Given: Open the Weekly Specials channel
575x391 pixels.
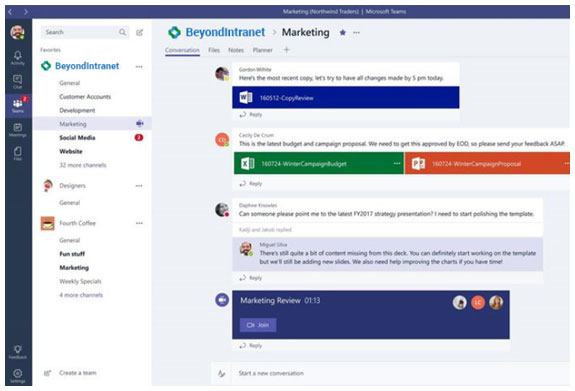Looking at the screenshot, I should 80,281.
